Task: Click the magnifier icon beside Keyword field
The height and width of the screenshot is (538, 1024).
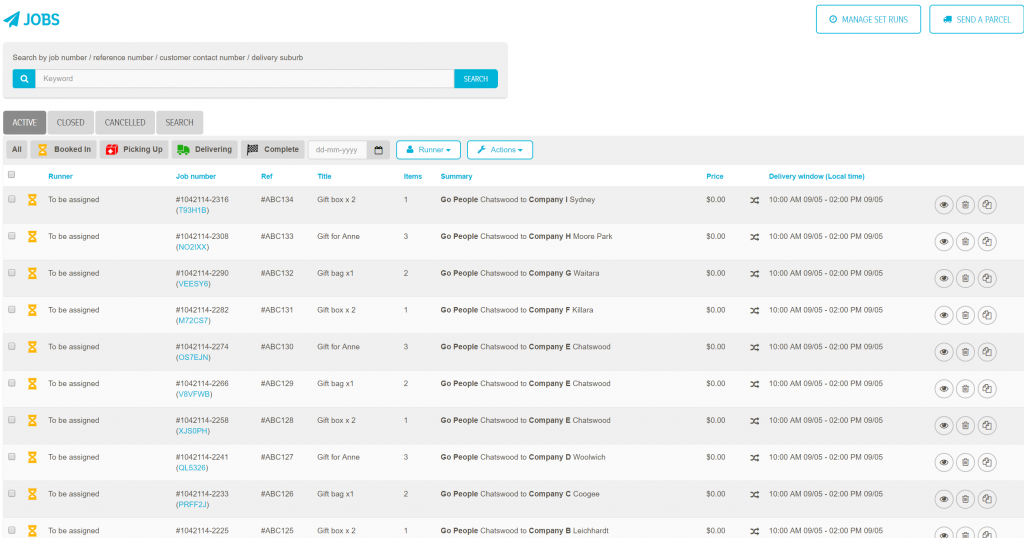Action: pos(24,79)
